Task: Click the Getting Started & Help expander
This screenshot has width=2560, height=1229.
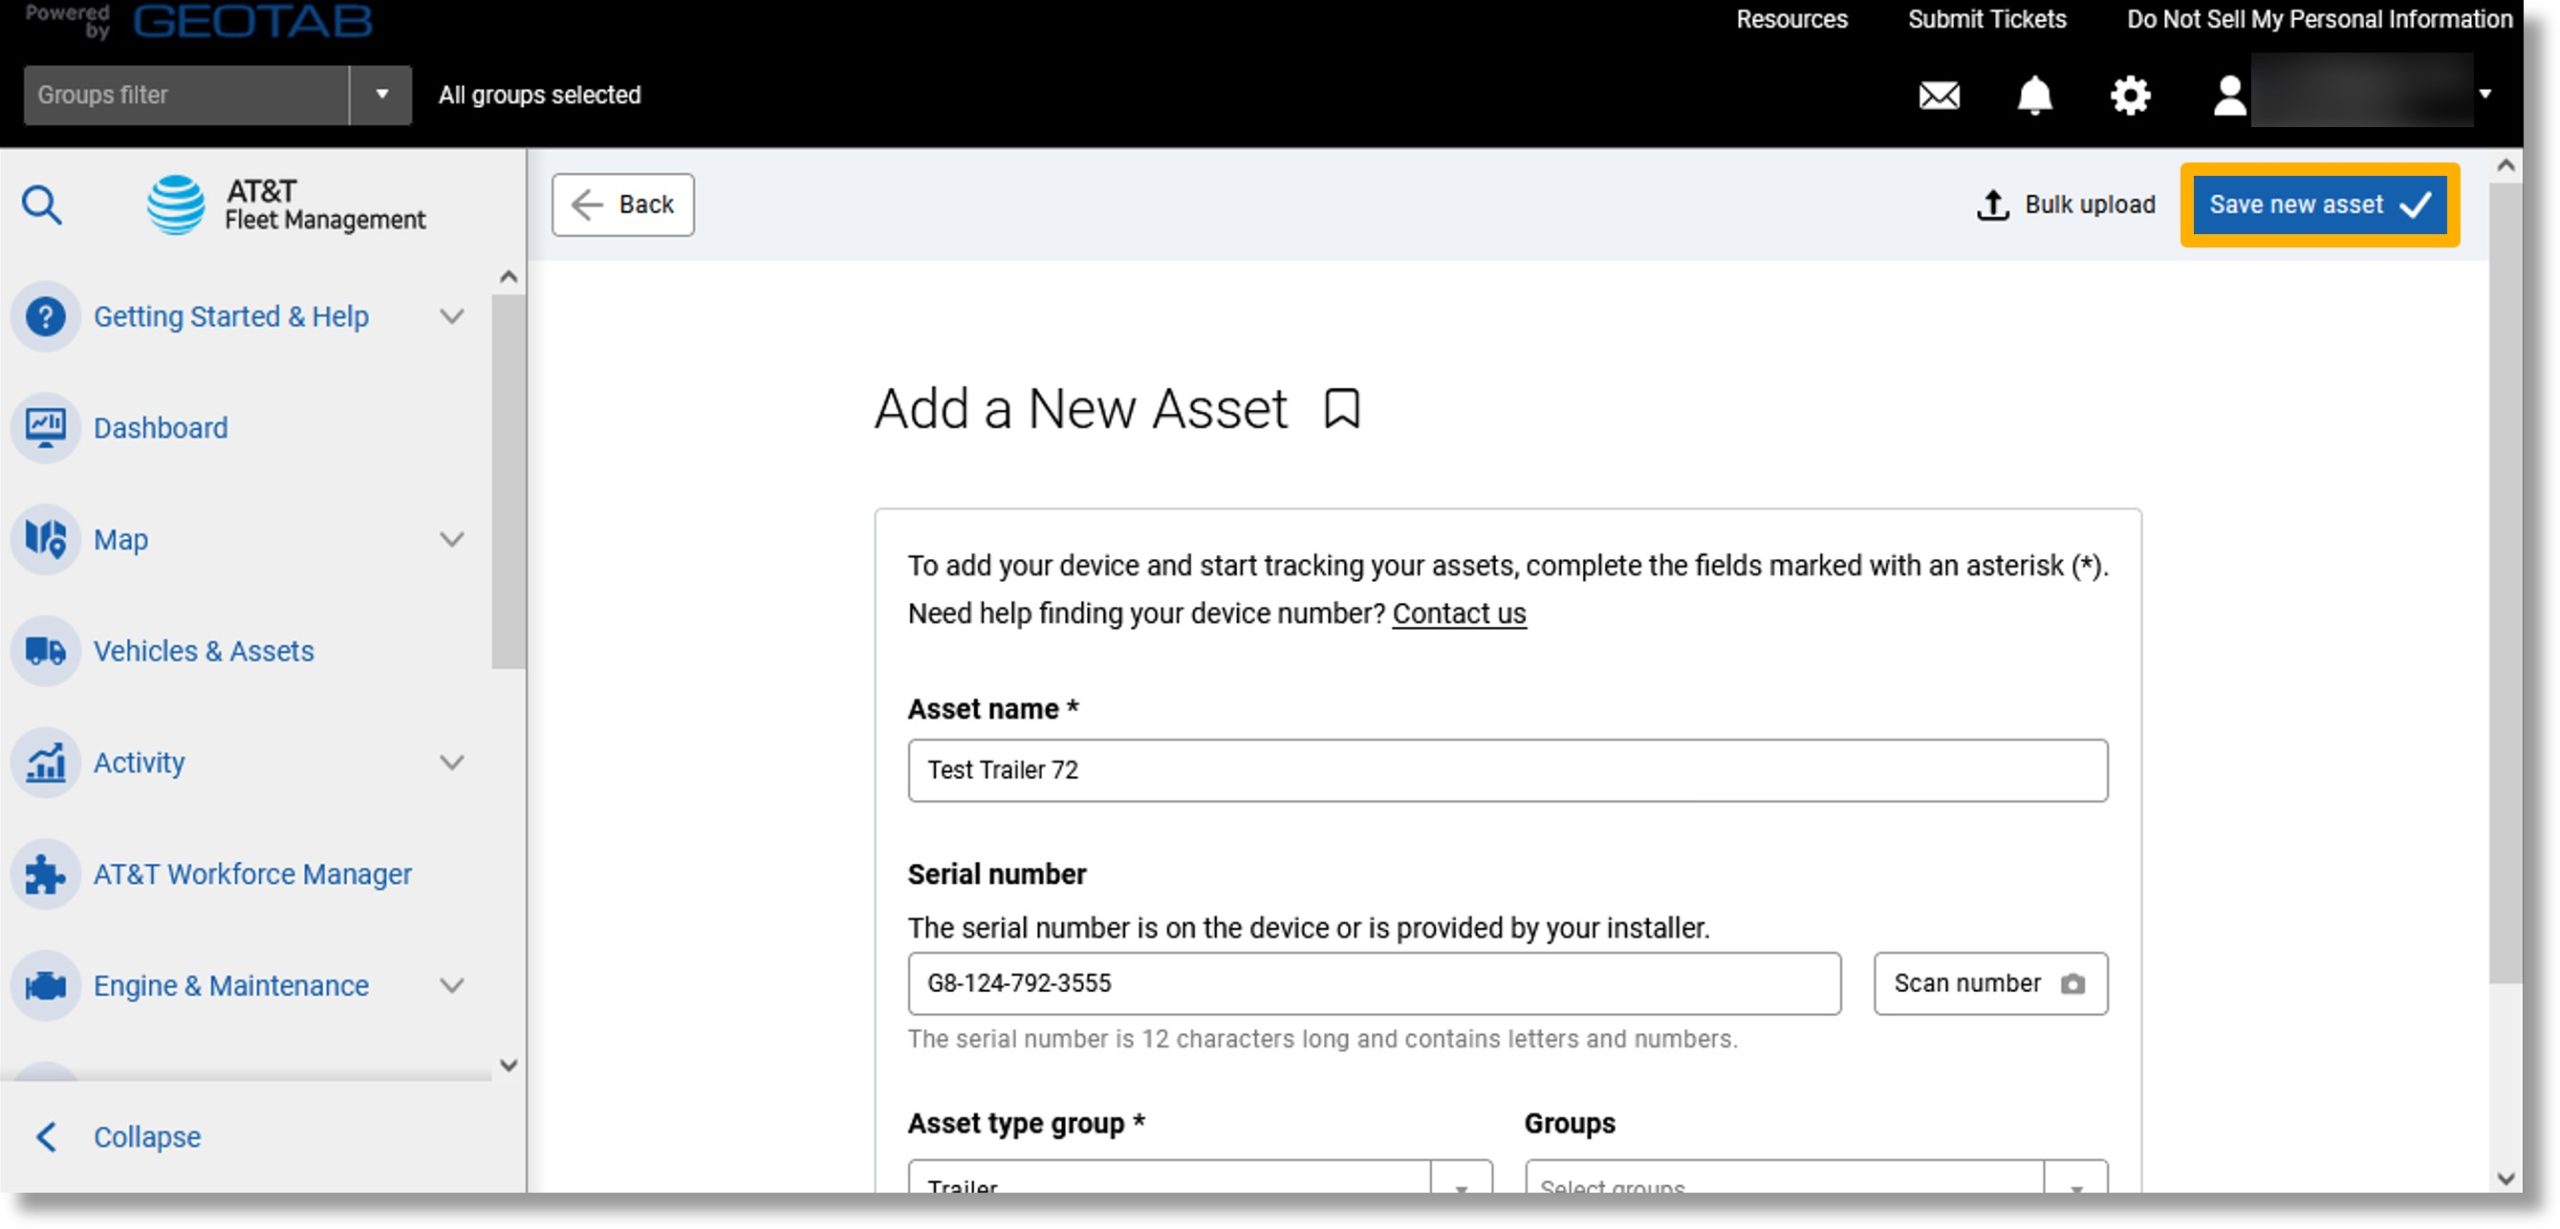Action: tap(454, 315)
